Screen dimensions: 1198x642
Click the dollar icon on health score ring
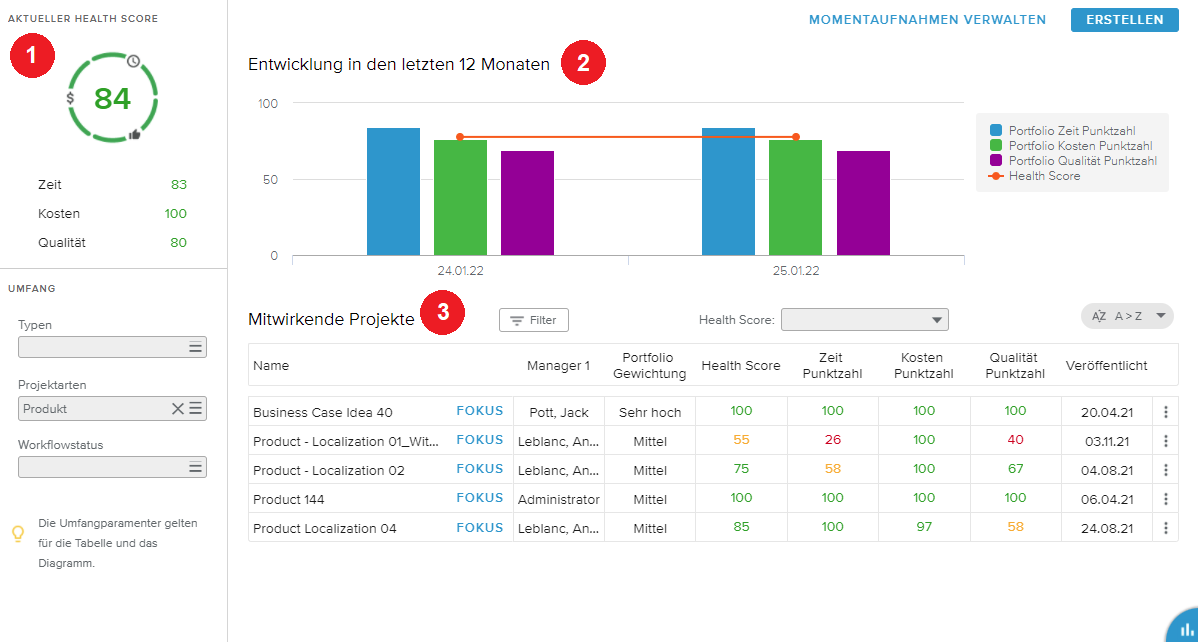70,98
